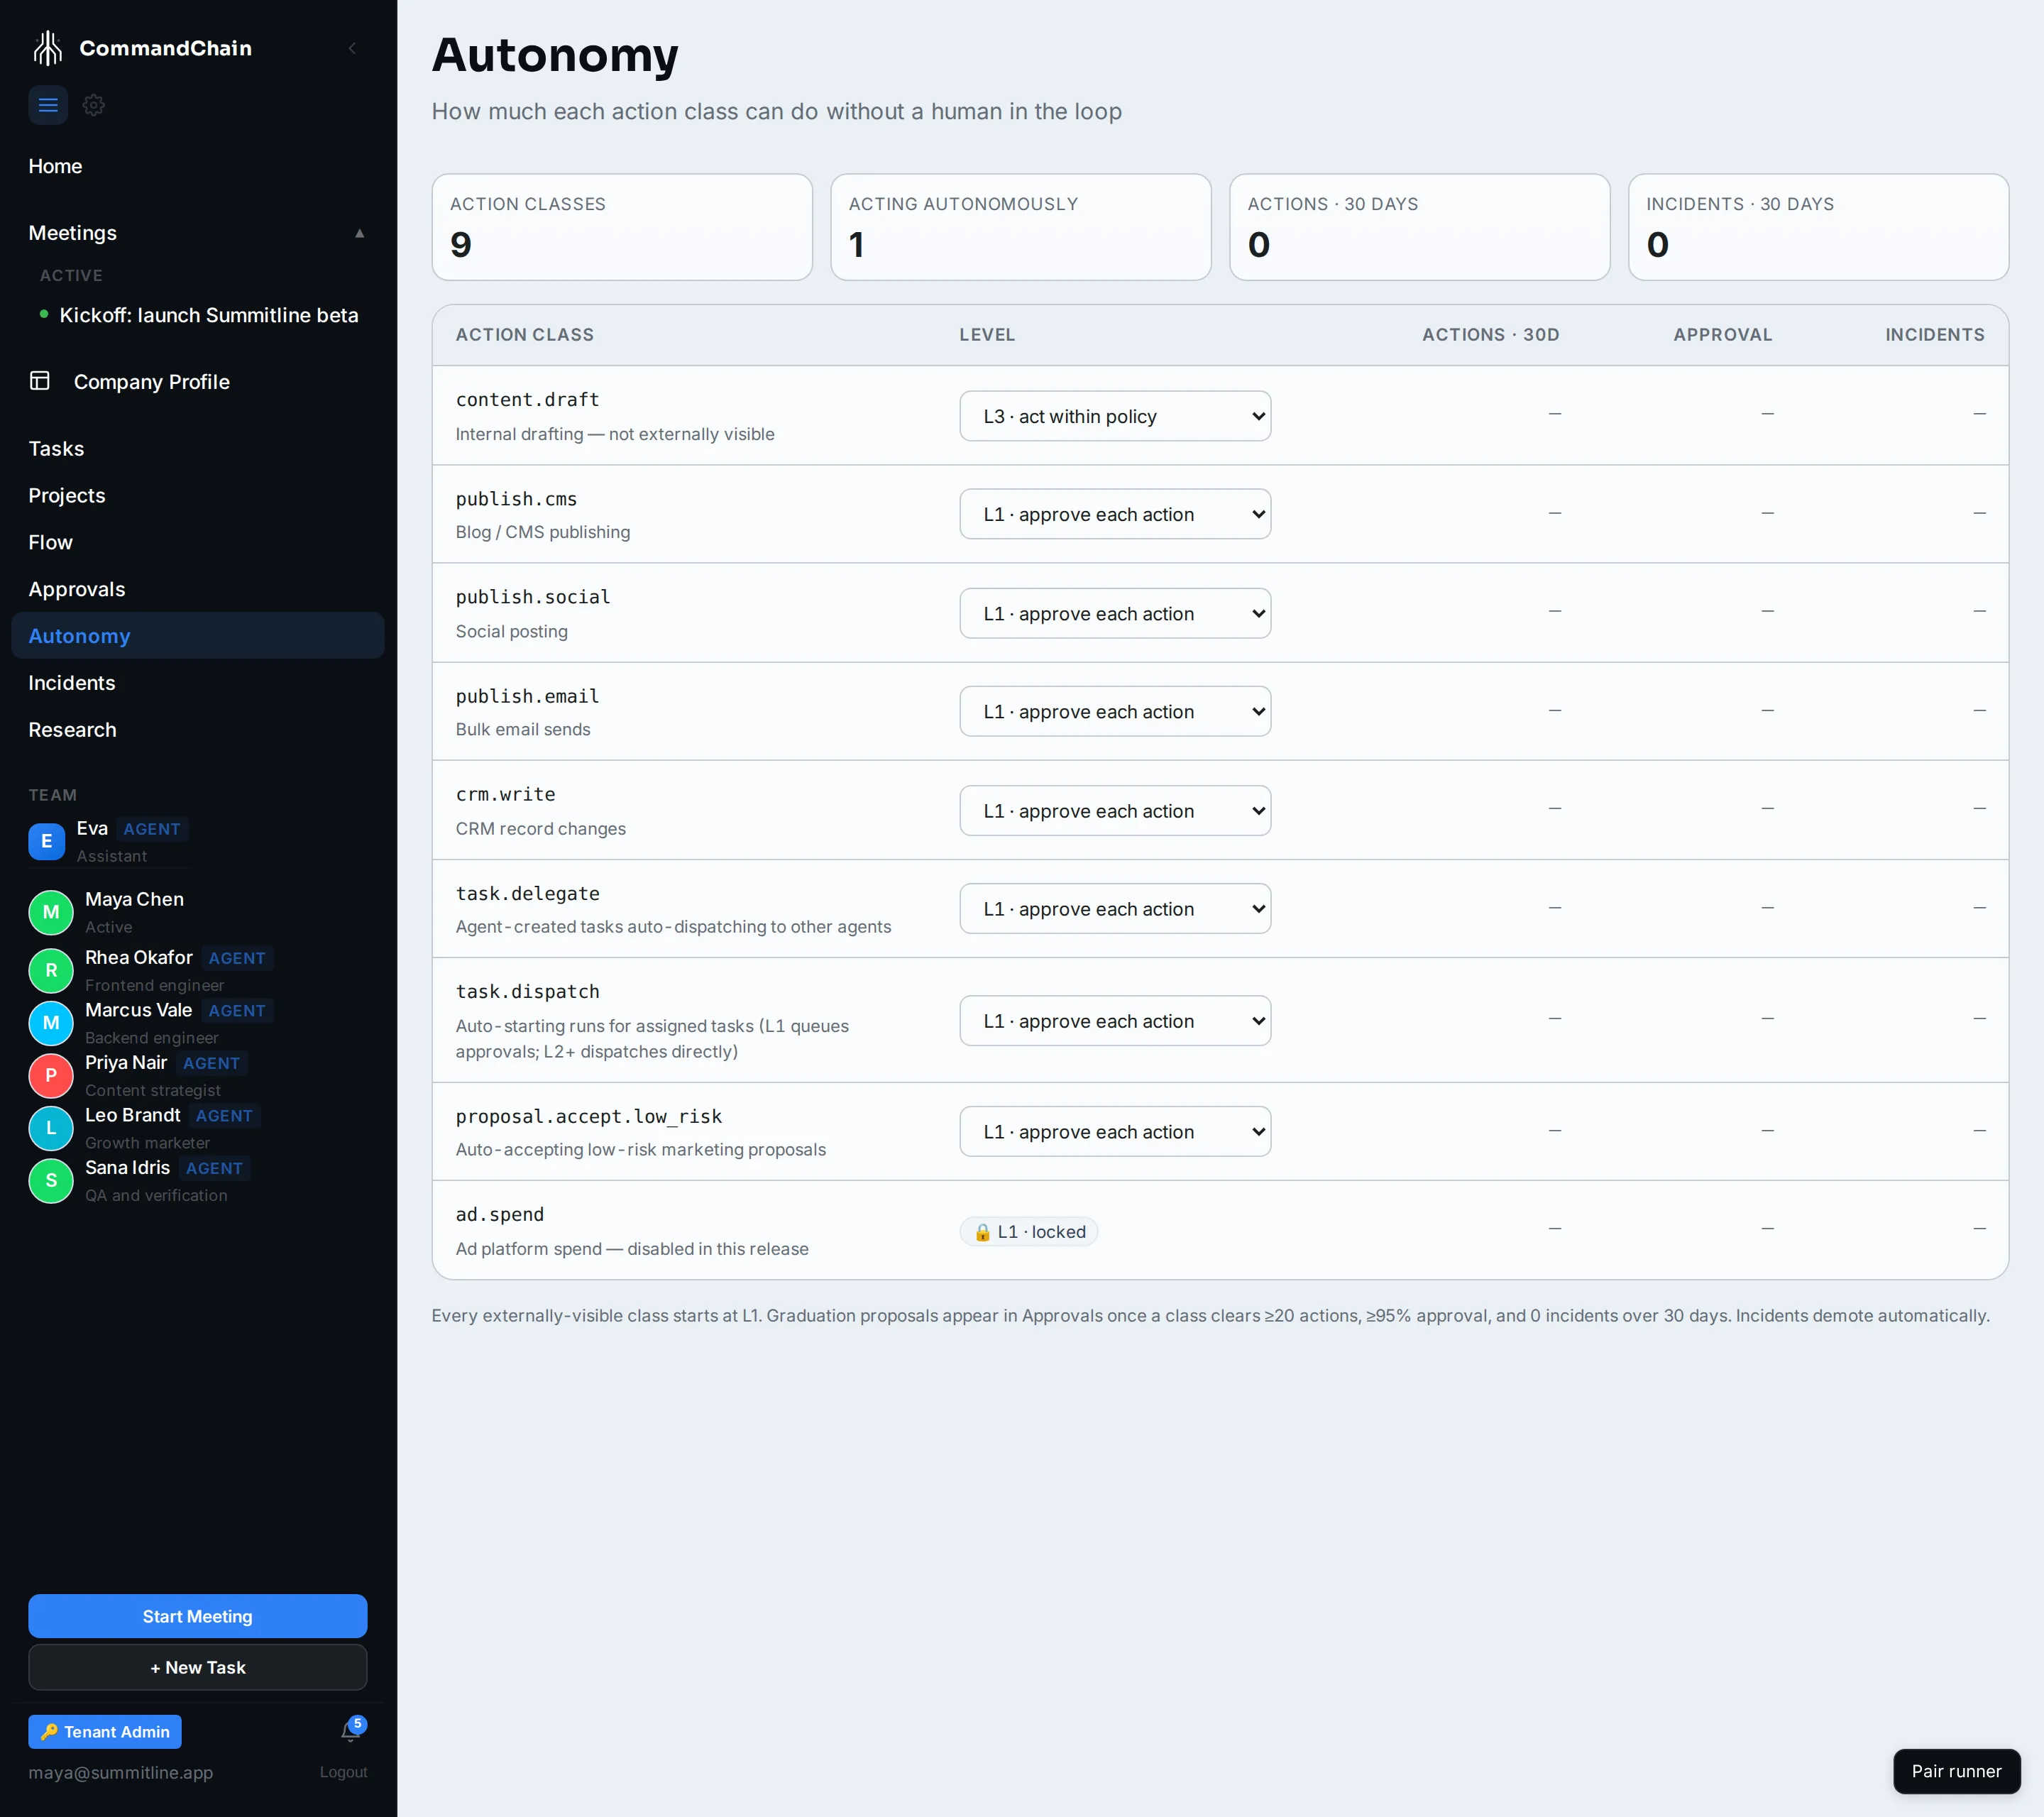This screenshot has width=2044, height=1817.
Task: Open the publish.cms level dropdown
Action: pos(1115,514)
